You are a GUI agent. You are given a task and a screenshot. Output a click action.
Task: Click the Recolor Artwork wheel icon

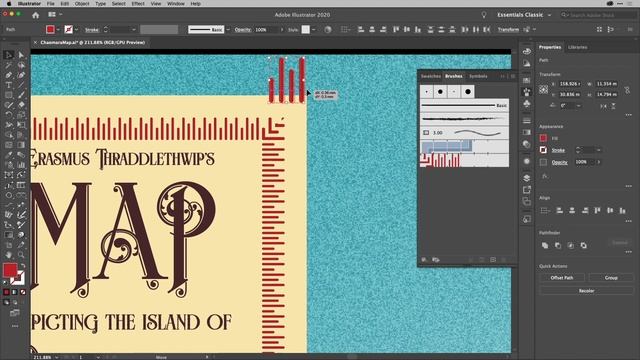328,29
